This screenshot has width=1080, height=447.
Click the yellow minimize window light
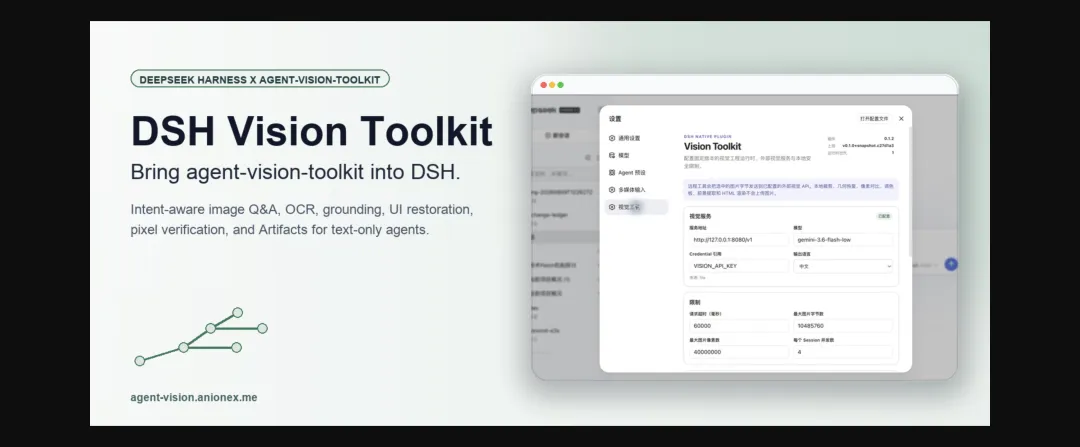click(x=552, y=85)
